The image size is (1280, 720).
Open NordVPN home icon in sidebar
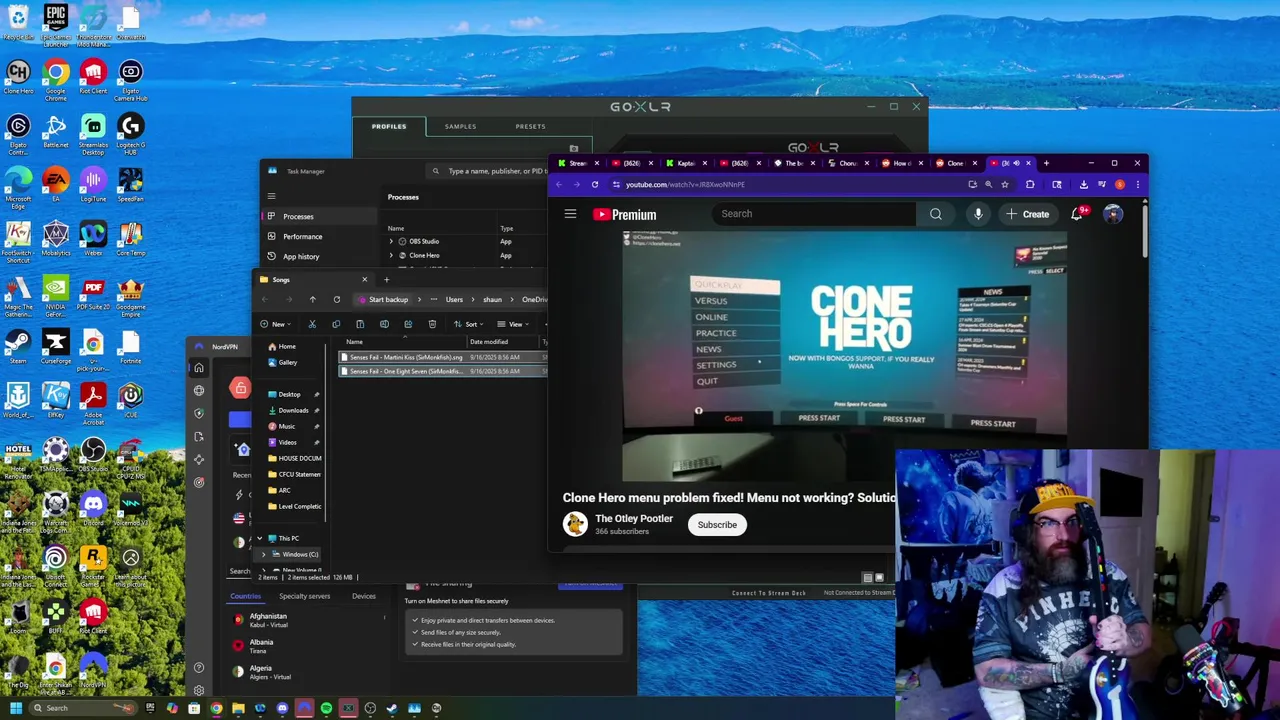click(x=199, y=368)
